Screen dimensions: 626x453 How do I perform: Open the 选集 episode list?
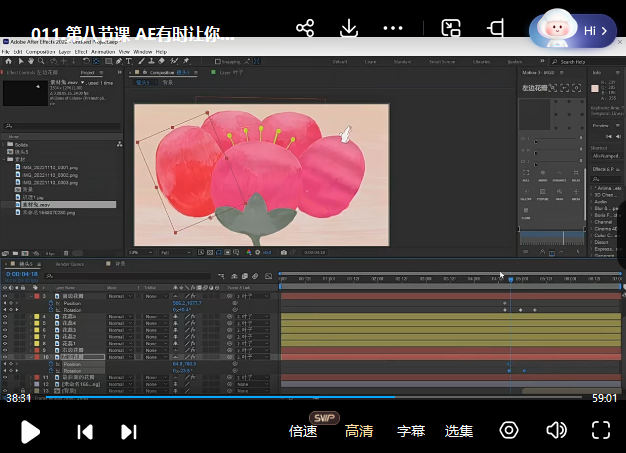click(459, 431)
